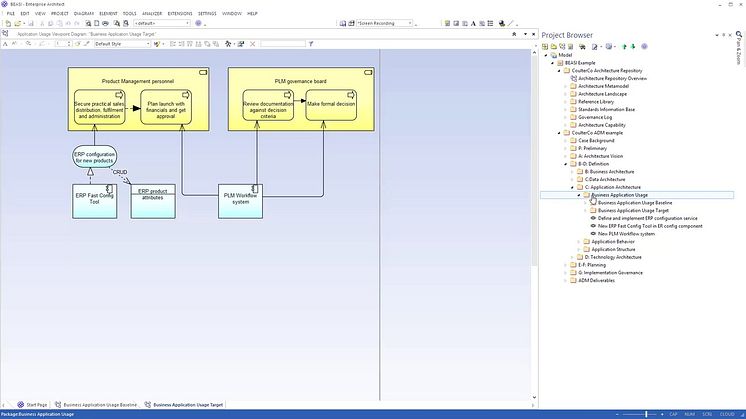Click the Enterprise Architect application logo icon

click(x=5, y=4)
